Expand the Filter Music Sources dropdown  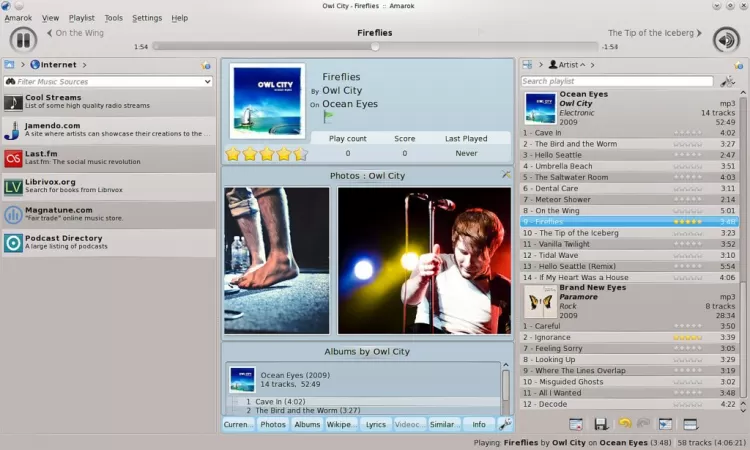pos(207,81)
